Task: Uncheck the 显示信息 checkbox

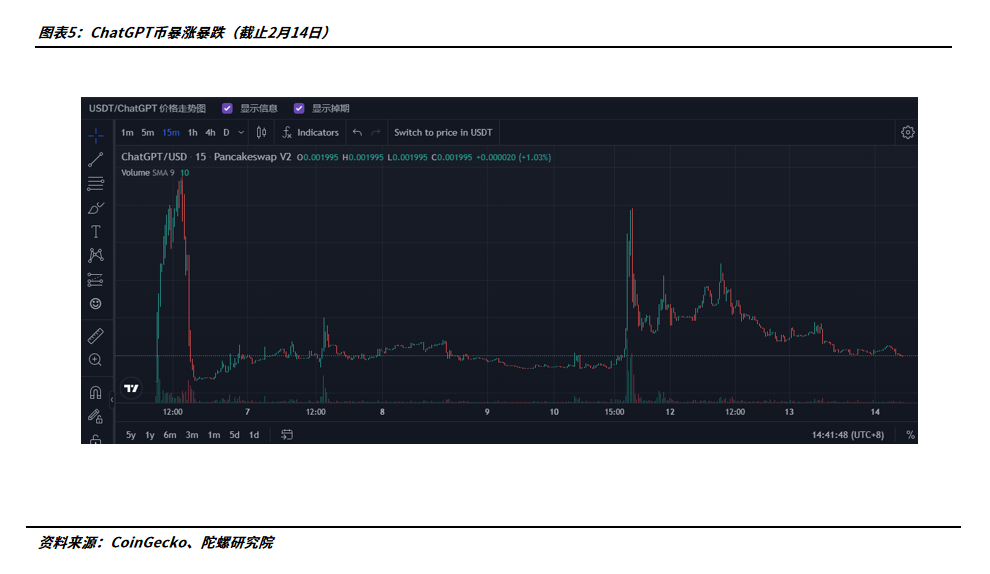Action: click(x=227, y=108)
